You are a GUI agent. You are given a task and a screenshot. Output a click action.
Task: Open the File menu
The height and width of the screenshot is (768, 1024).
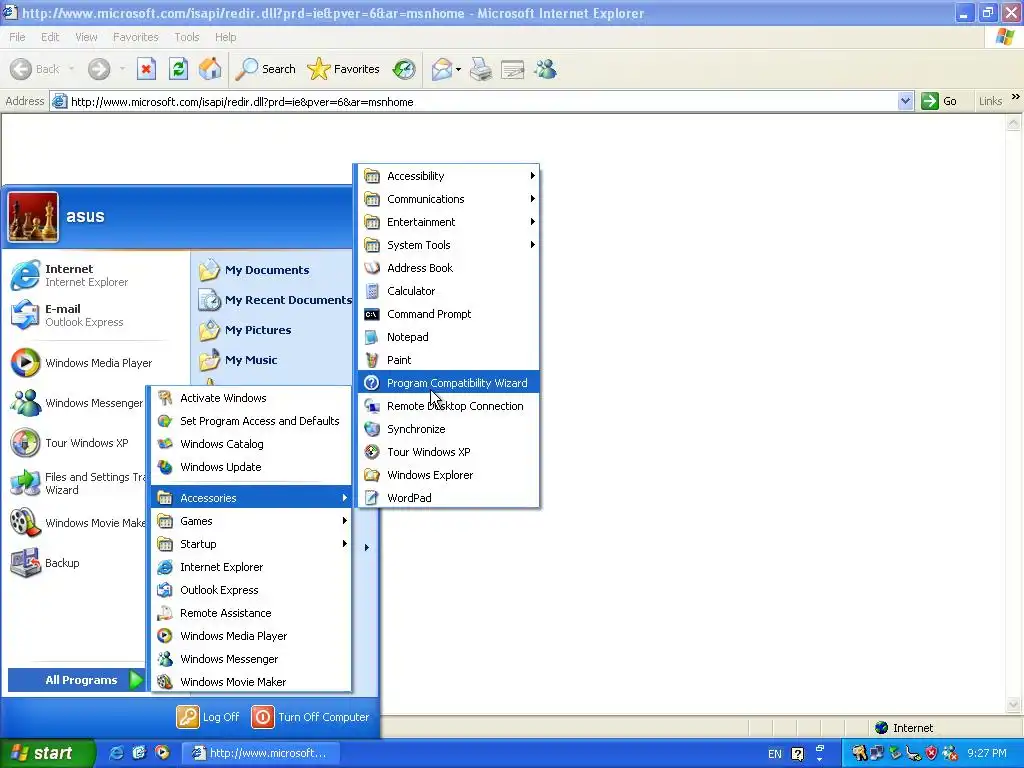[17, 37]
